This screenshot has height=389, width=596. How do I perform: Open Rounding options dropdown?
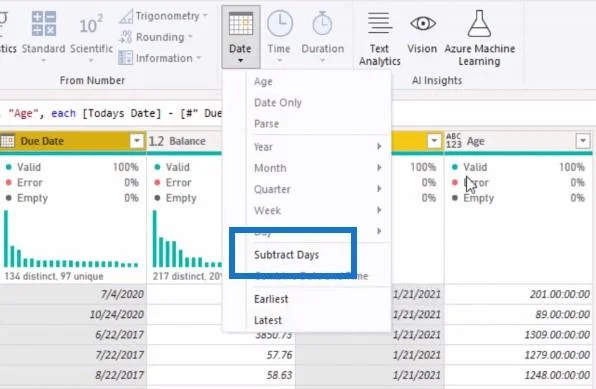coord(156,37)
